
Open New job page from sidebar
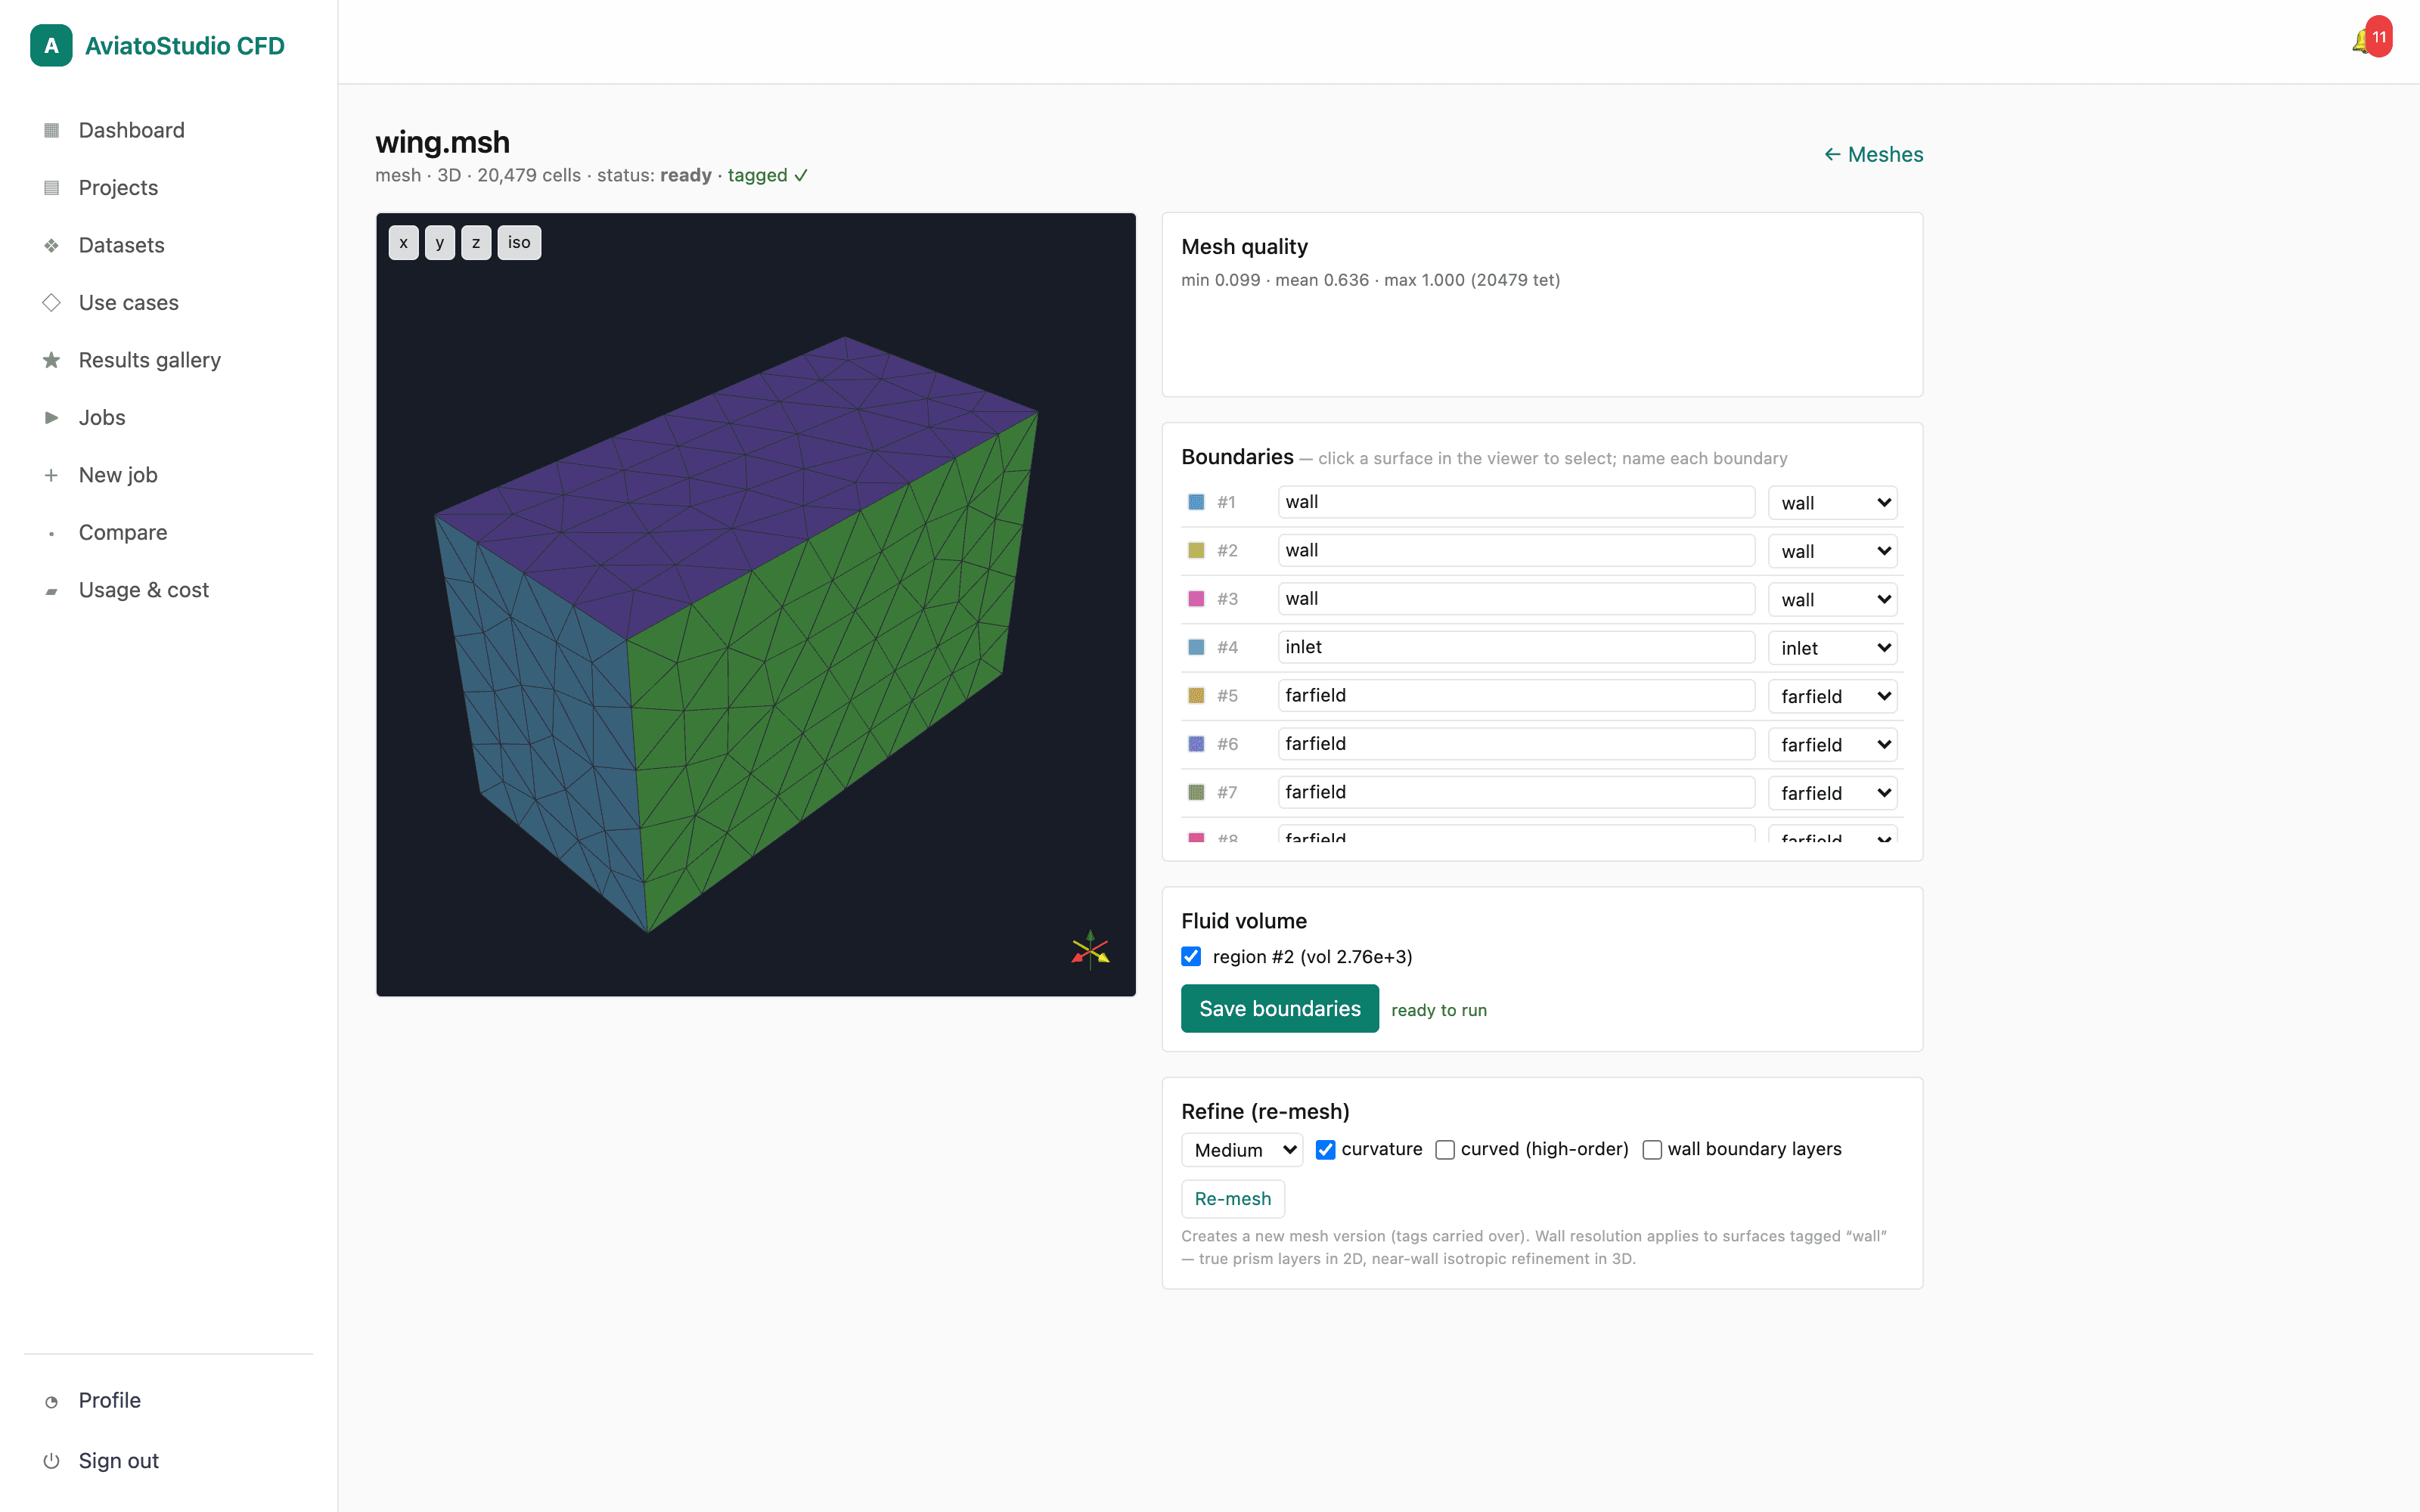(x=118, y=475)
